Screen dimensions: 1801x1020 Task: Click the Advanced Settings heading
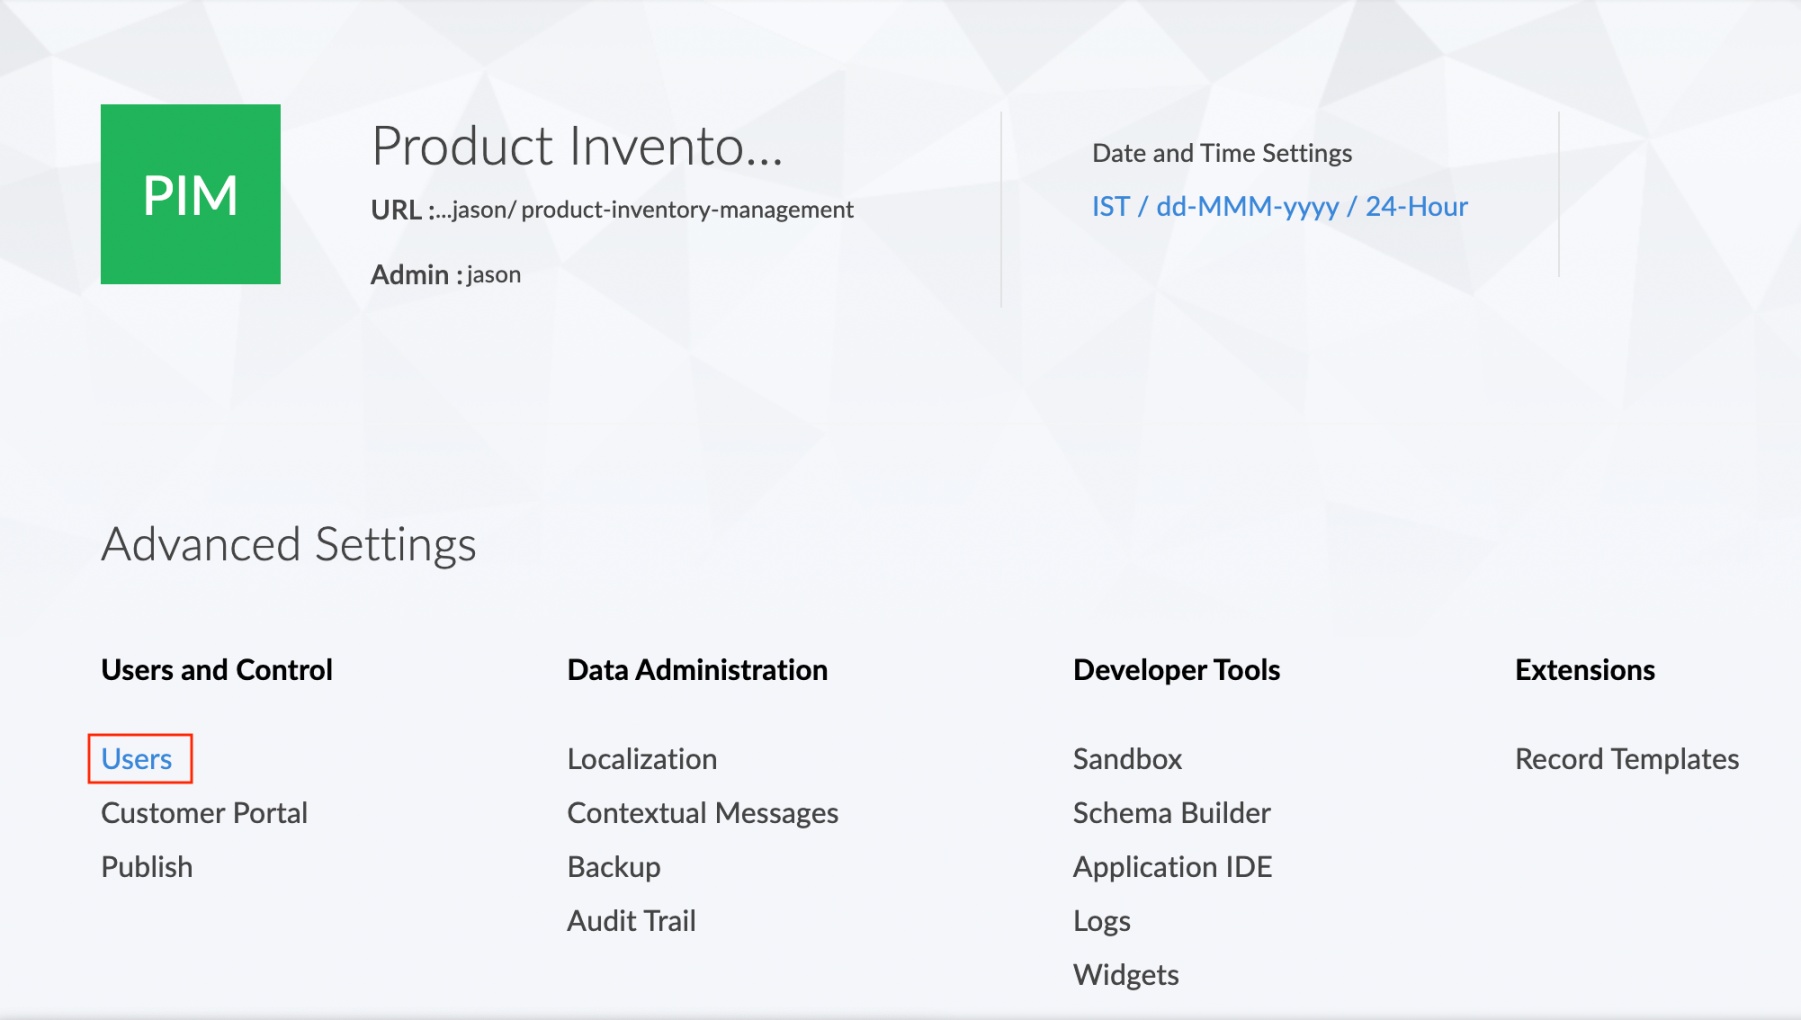pyautogui.click(x=288, y=545)
